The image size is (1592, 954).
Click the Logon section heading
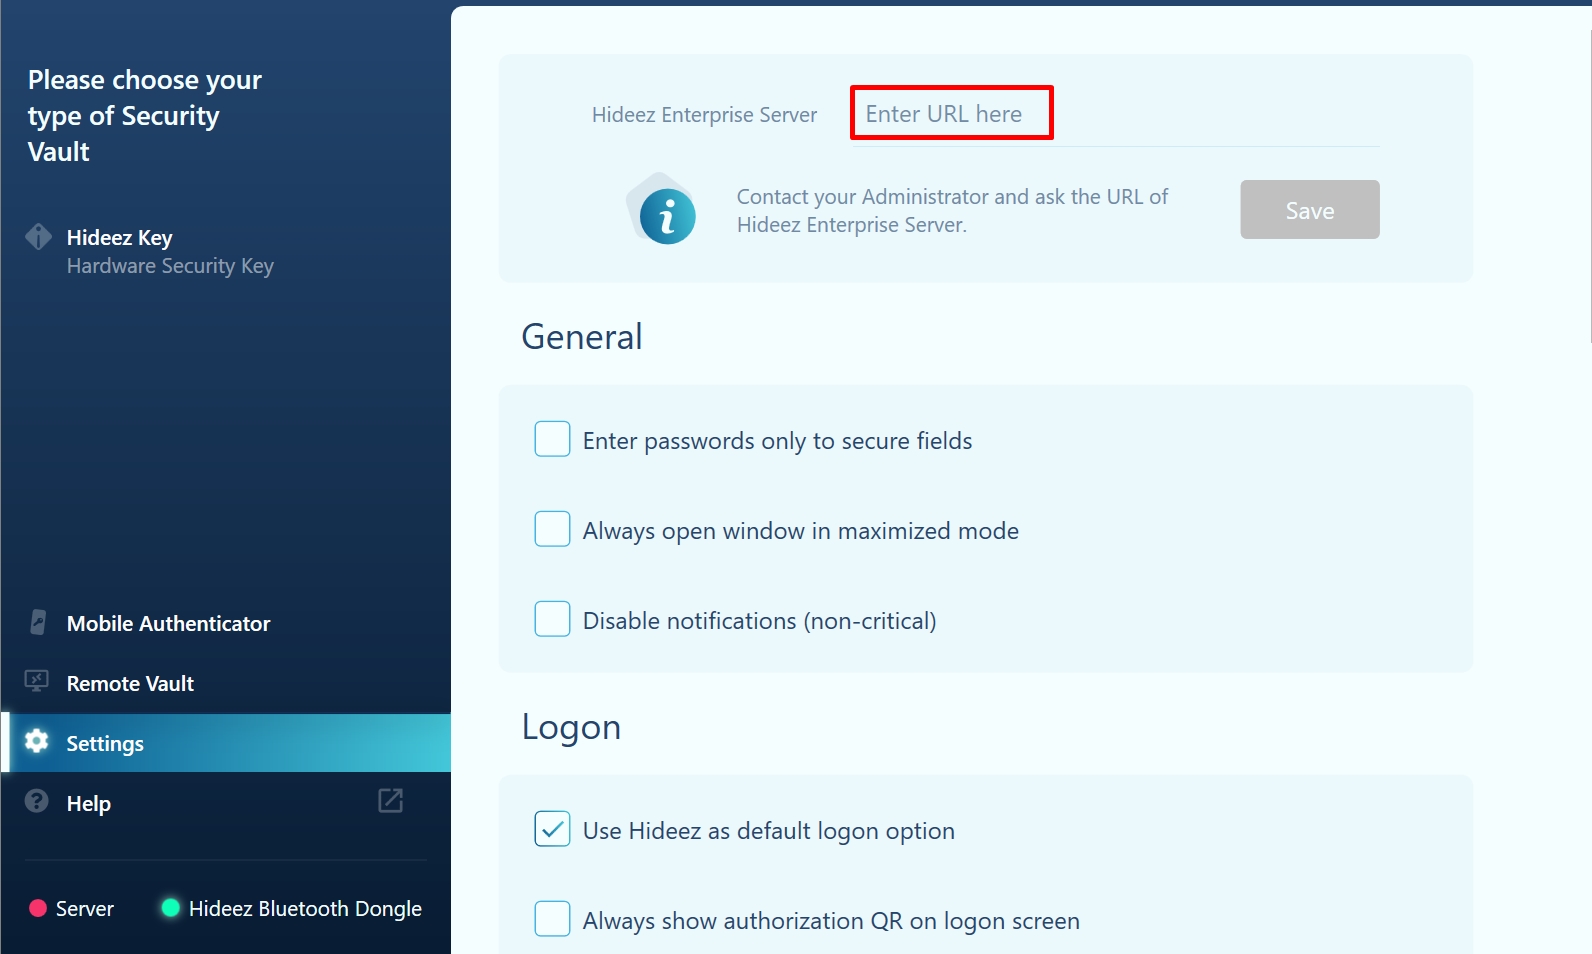571,728
